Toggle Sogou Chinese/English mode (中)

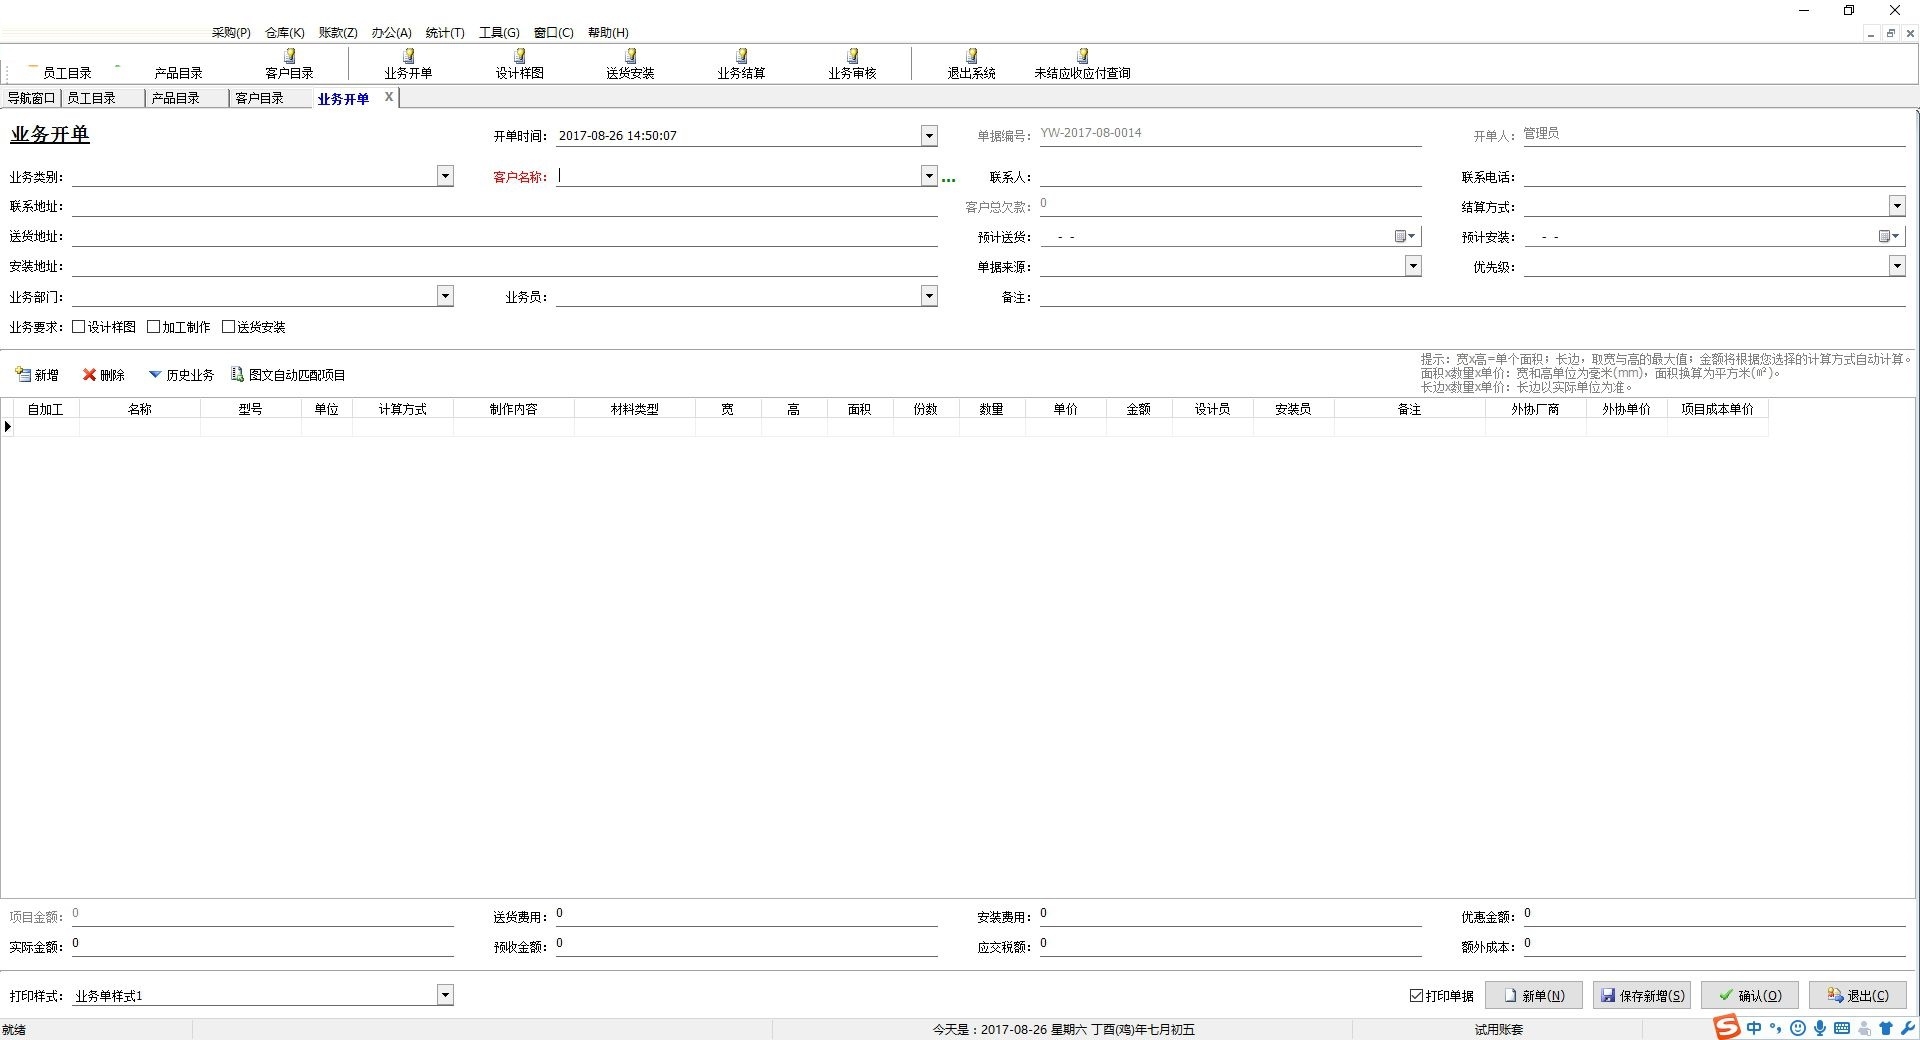pos(1754,1028)
